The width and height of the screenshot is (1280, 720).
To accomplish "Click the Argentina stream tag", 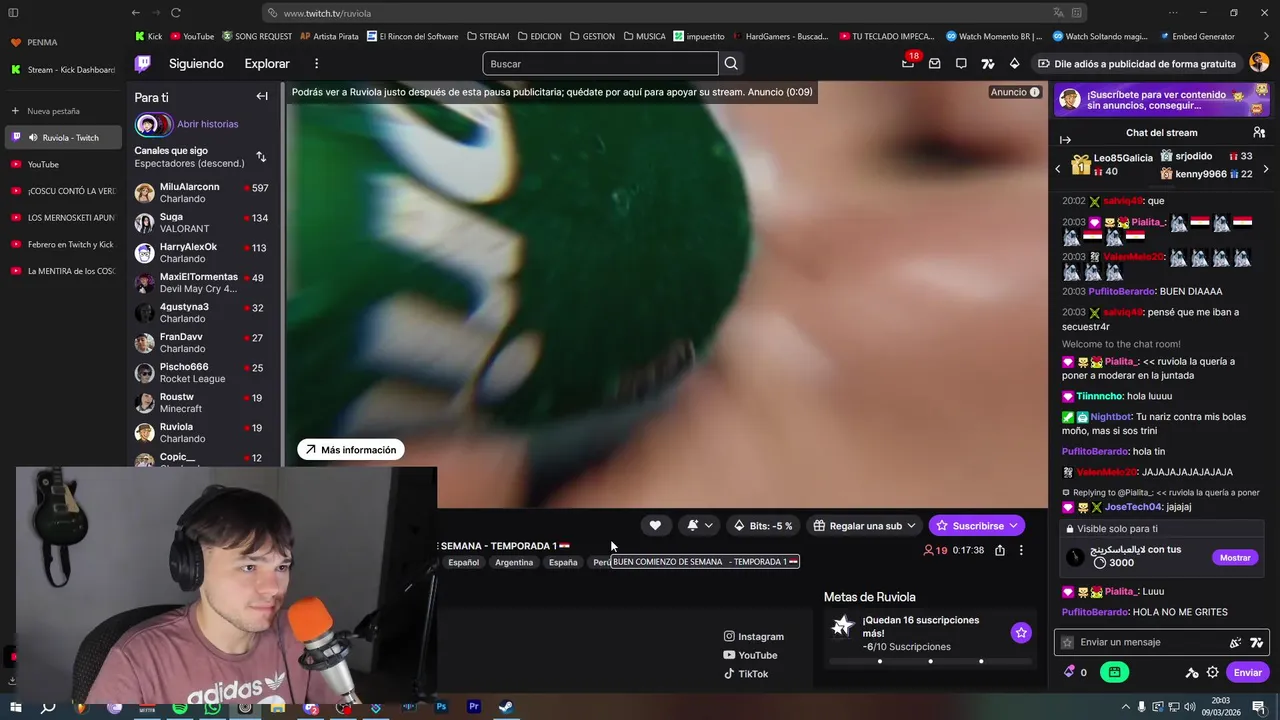I will point(514,562).
